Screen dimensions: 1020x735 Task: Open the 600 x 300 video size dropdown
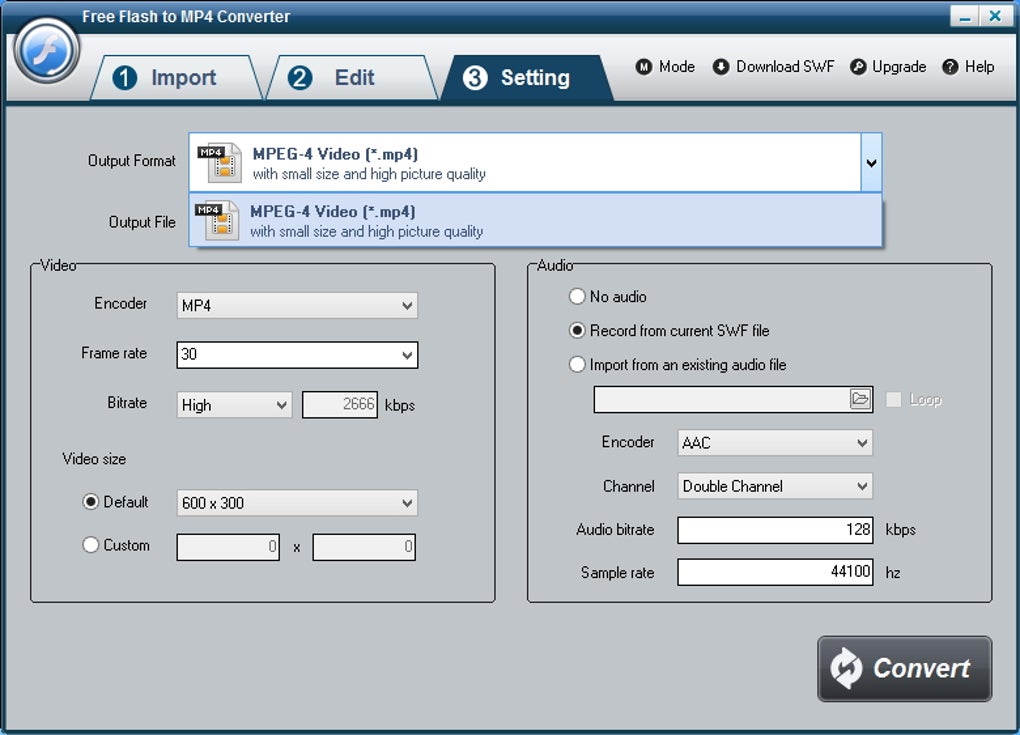pos(297,503)
